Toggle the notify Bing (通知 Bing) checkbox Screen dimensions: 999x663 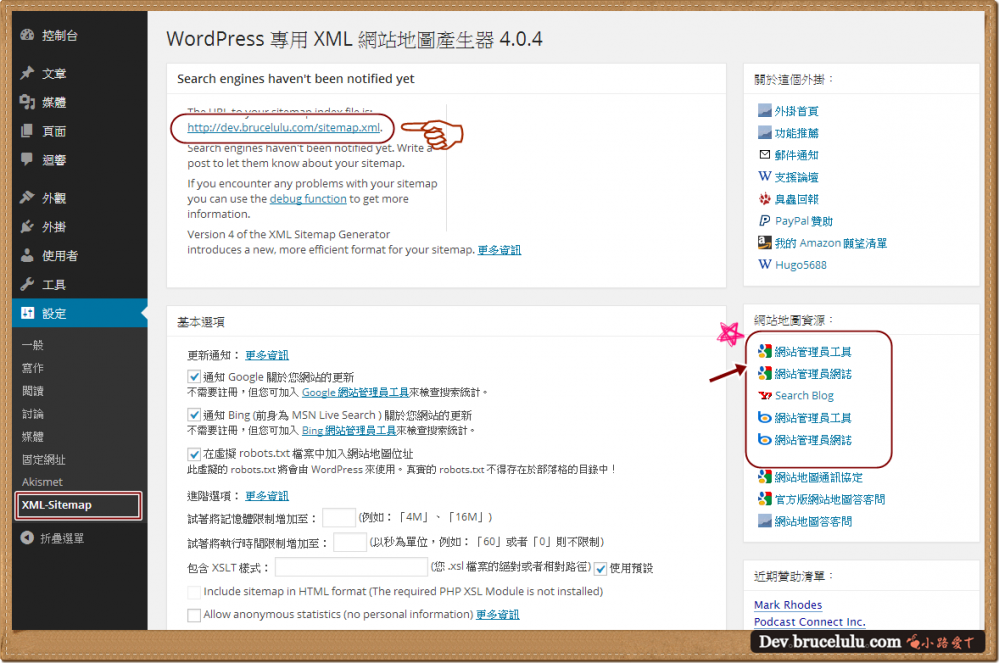[x=194, y=415]
